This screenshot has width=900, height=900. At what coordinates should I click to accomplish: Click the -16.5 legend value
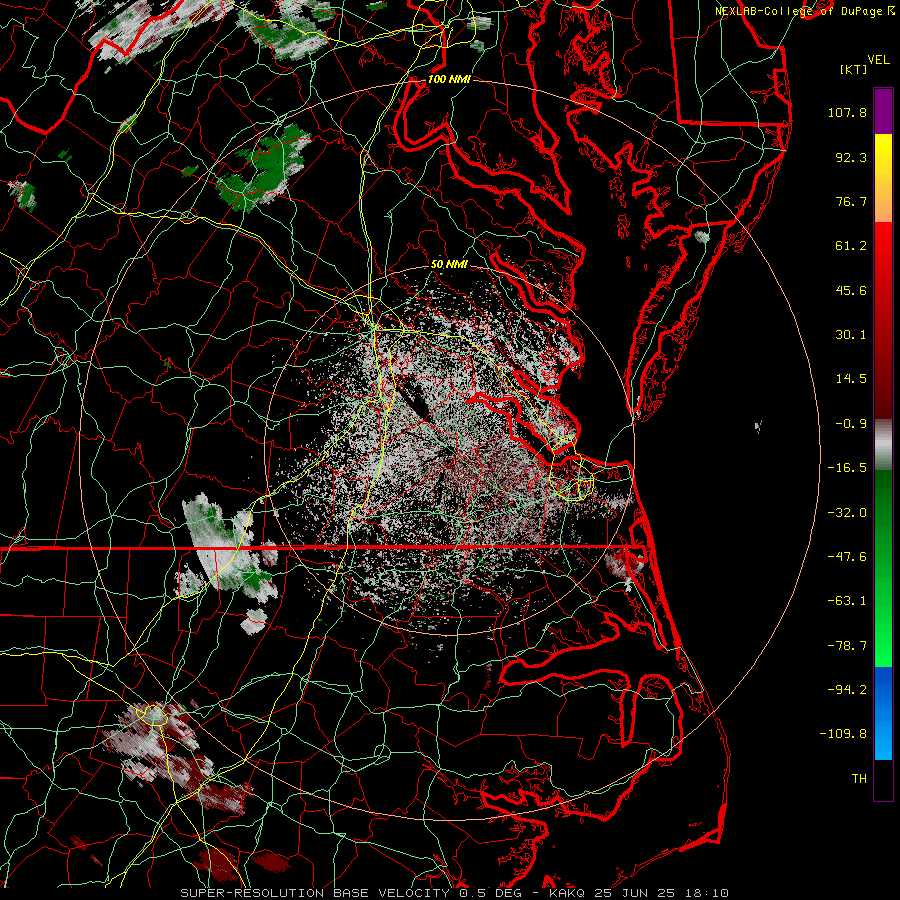[x=847, y=468]
